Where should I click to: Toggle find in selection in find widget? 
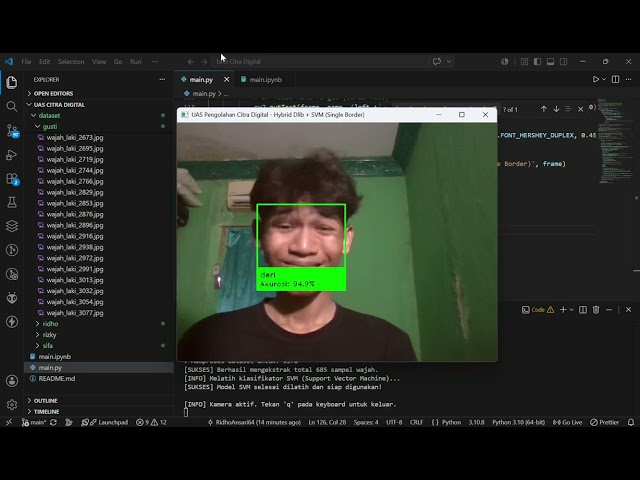568,109
